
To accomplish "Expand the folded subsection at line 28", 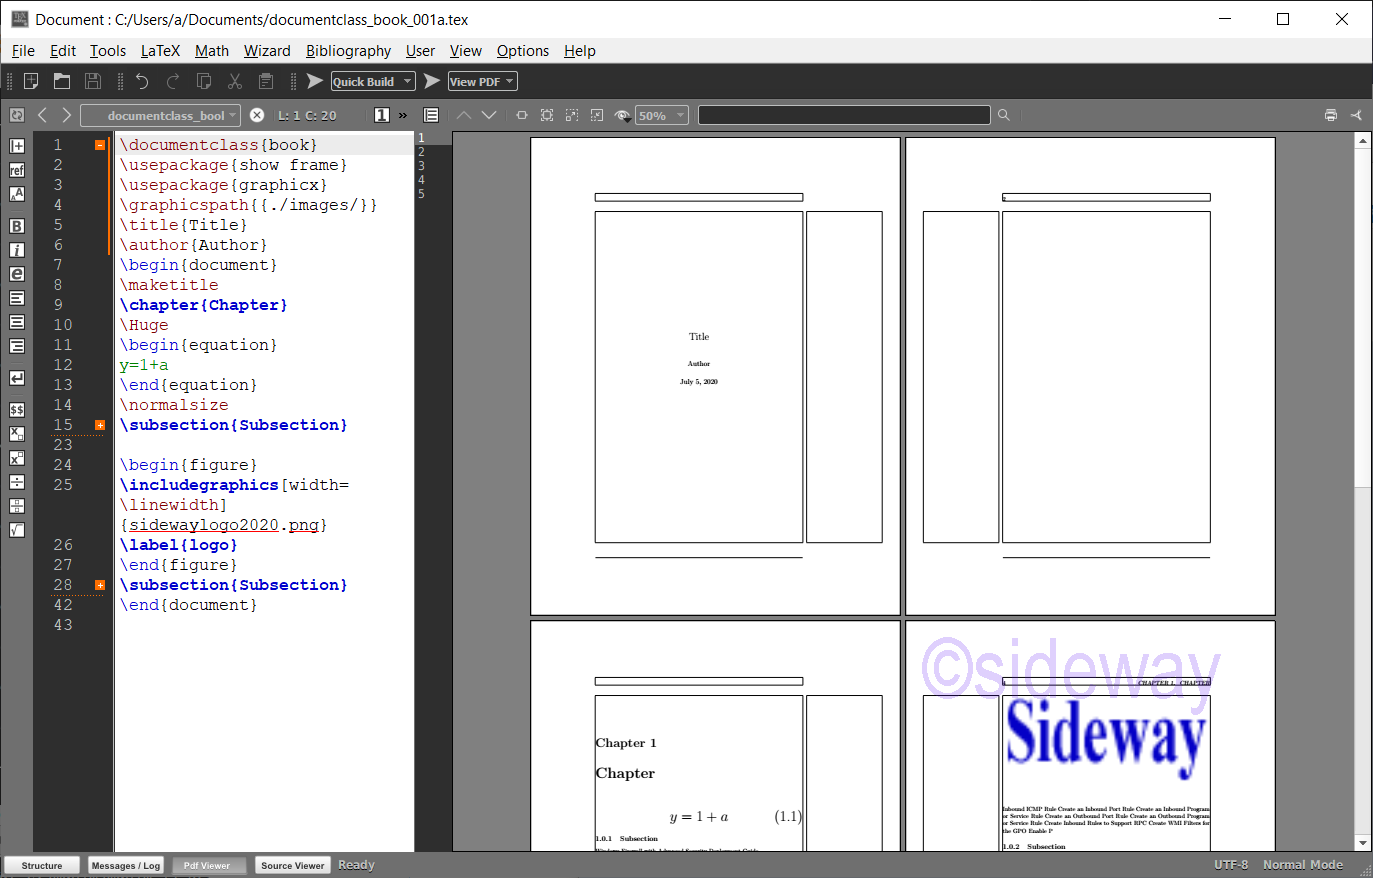I will pos(100,585).
